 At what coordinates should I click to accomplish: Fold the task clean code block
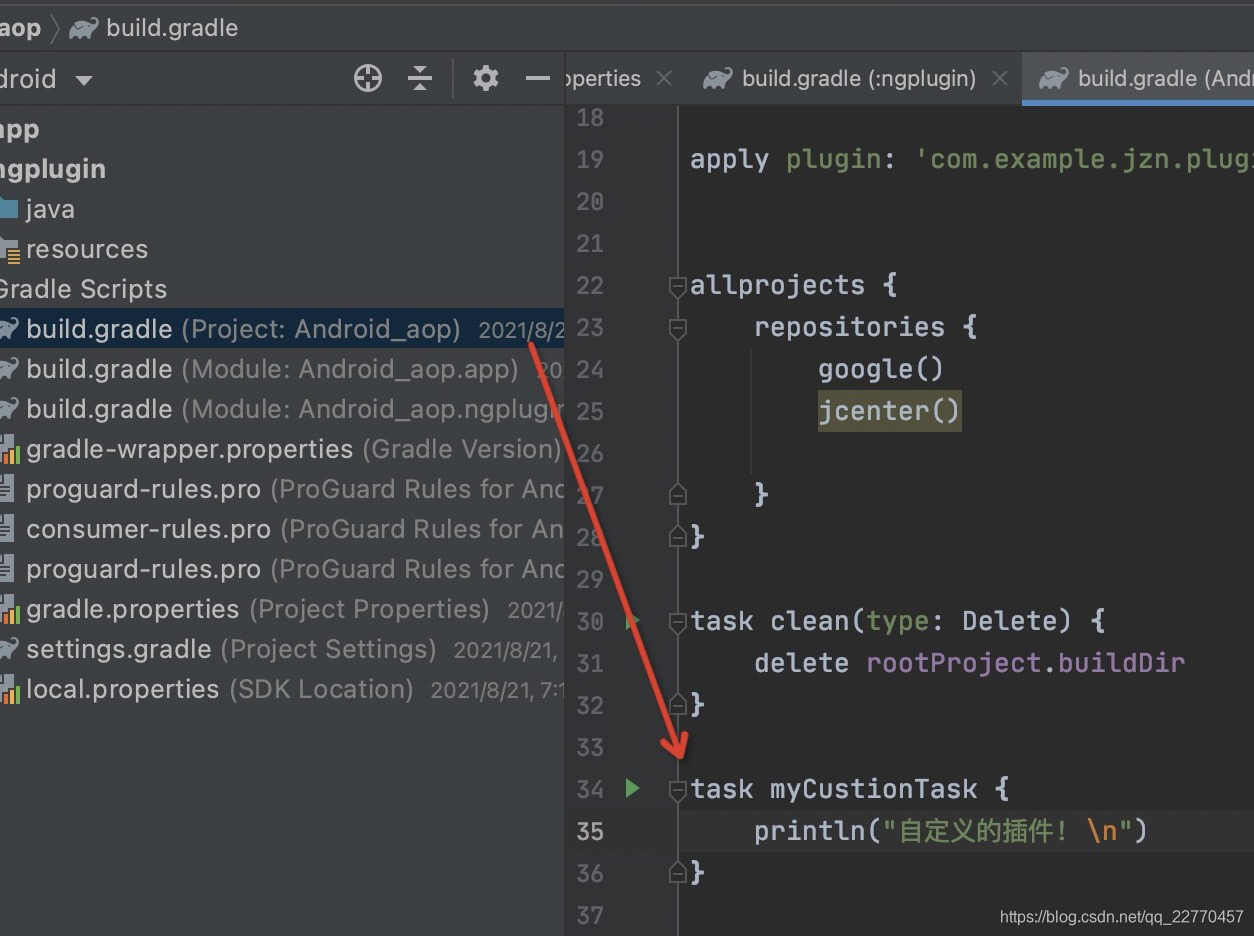click(677, 621)
